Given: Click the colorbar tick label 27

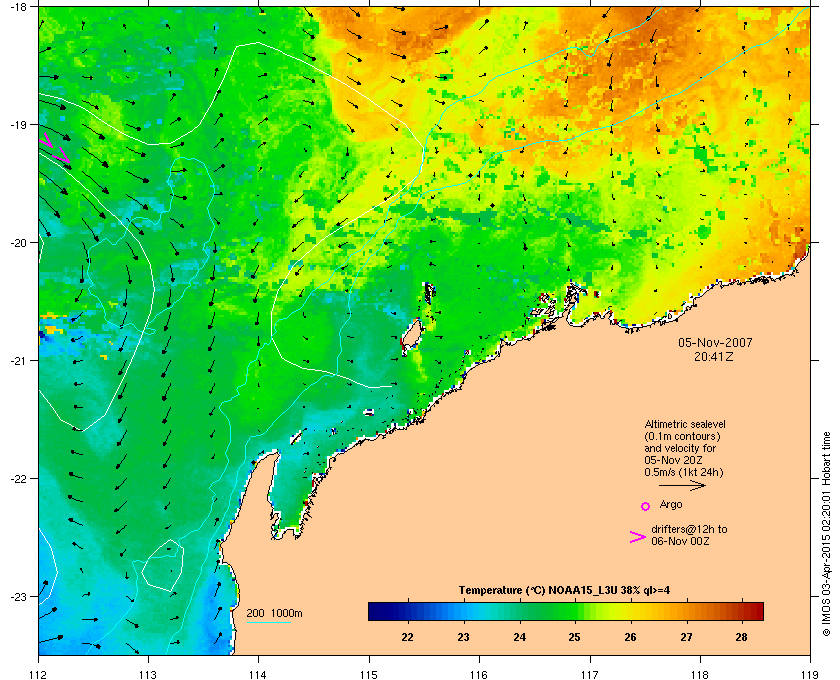Looking at the screenshot, I should pyautogui.click(x=686, y=637).
